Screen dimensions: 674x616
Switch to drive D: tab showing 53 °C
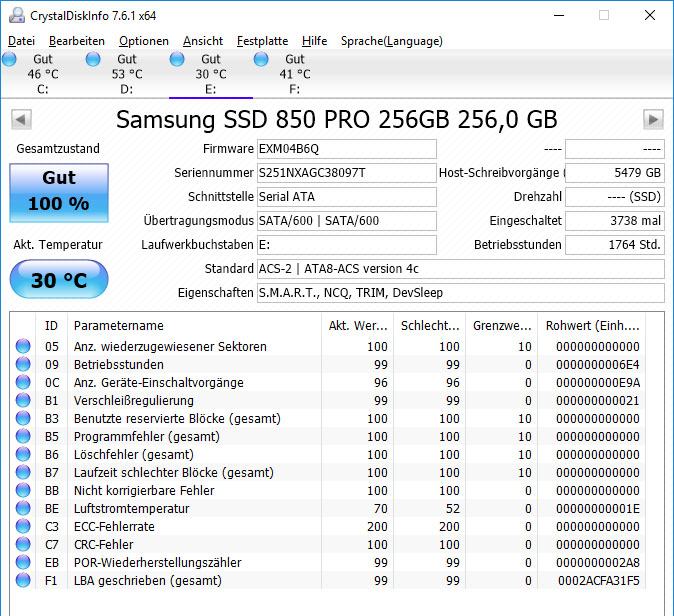[x=127, y=74]
